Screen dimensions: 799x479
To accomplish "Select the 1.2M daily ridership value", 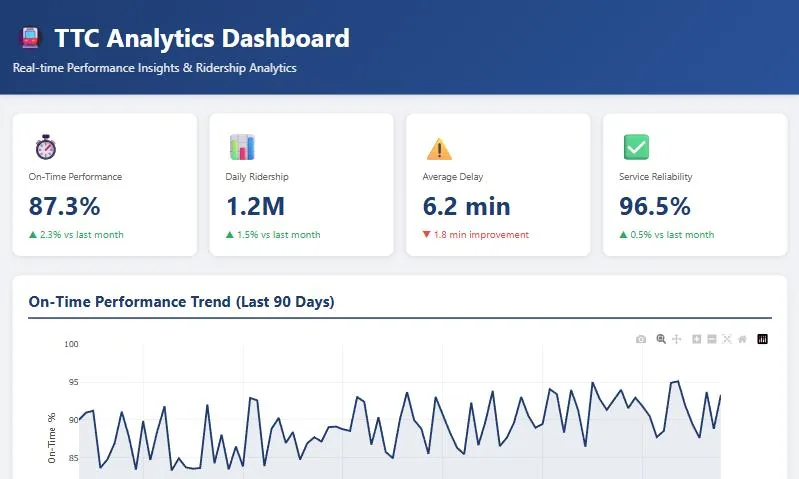I will [255, 206].
